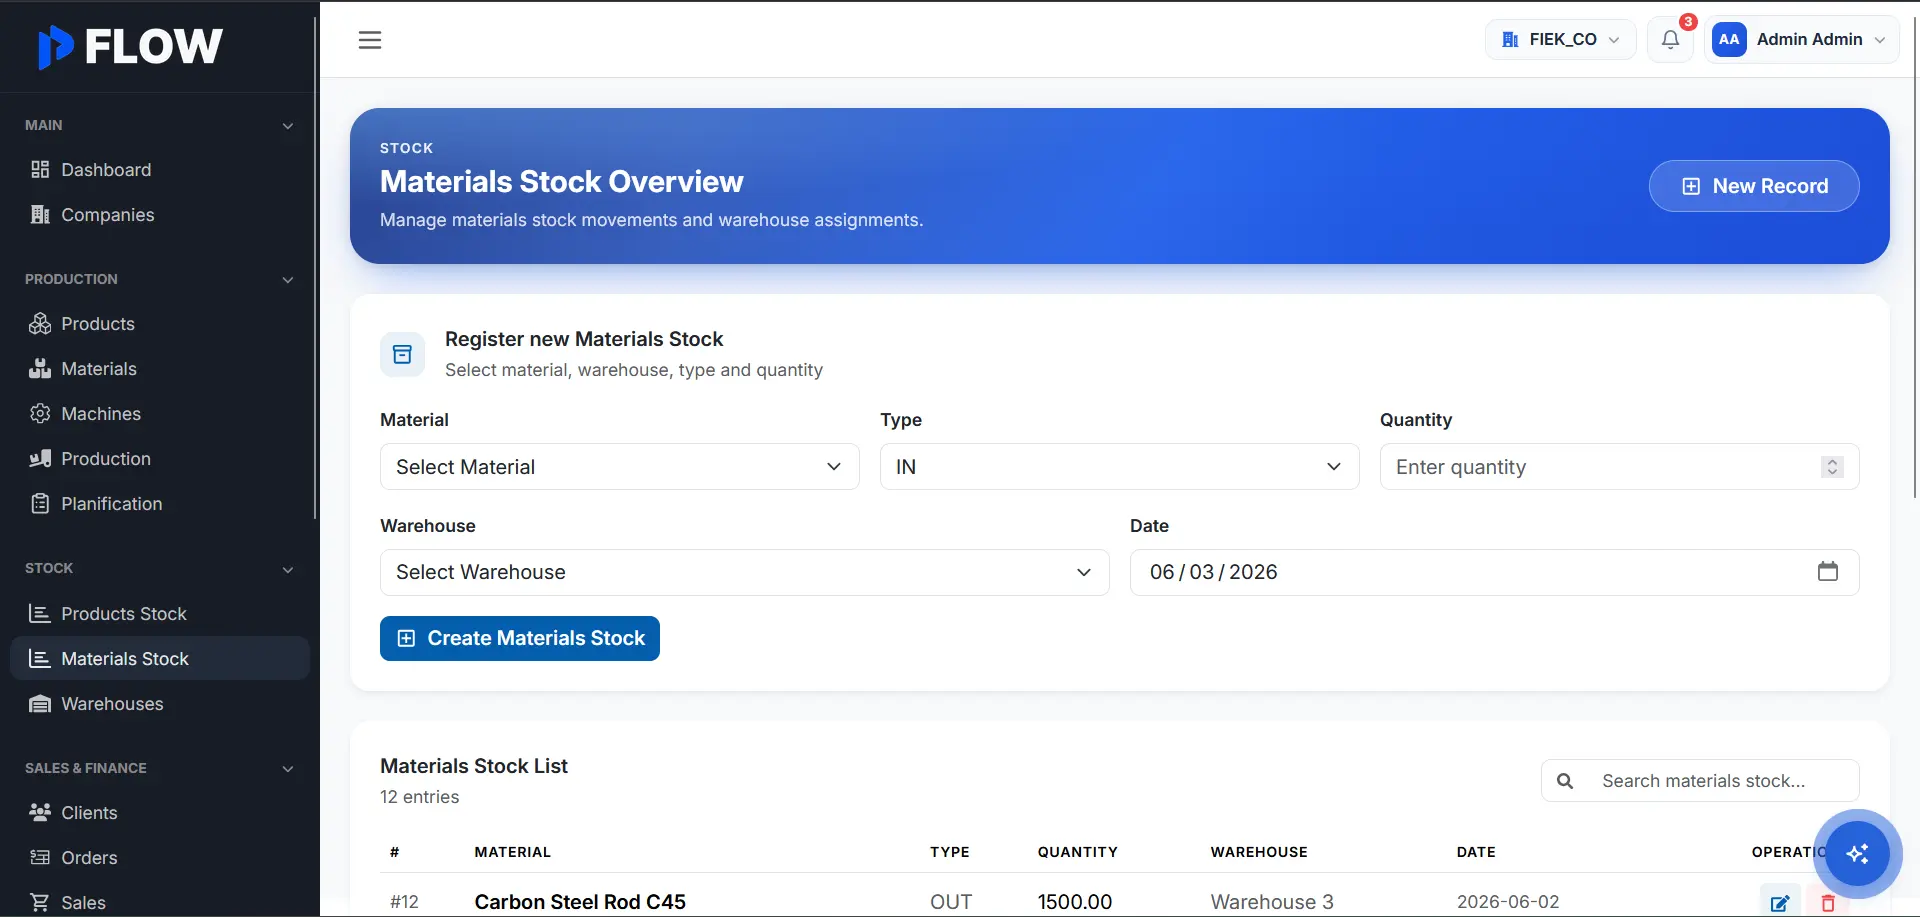The image size is (1920, 917).
Task: Click the date field 06/03/2026
Action: (1494, 572)
